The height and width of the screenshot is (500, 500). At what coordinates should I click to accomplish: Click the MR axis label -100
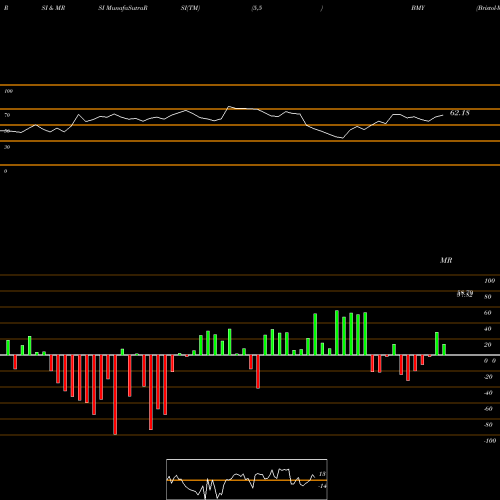tap(490, 441)
